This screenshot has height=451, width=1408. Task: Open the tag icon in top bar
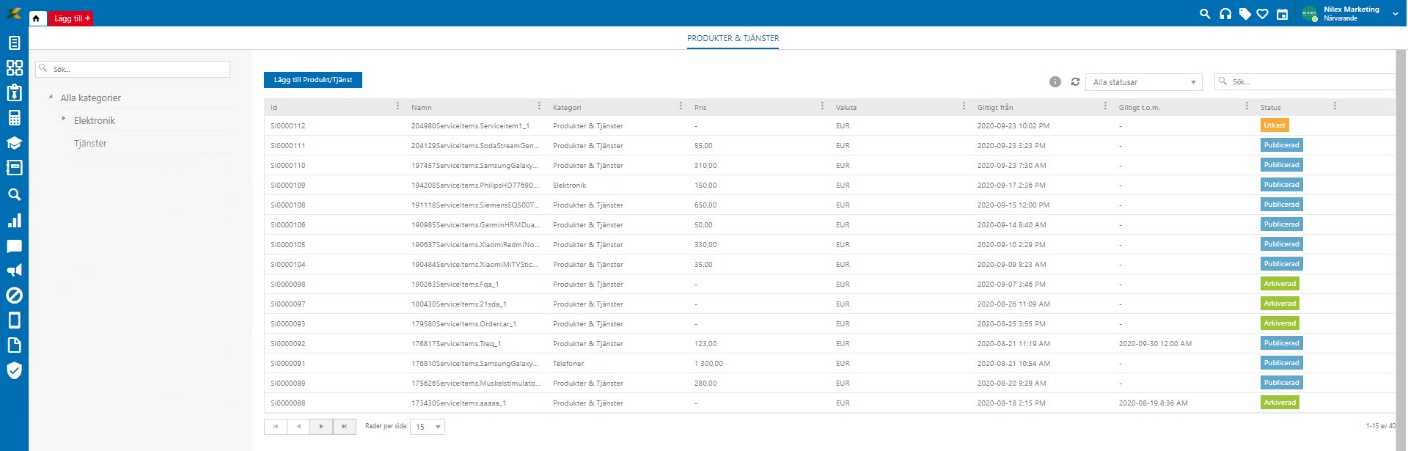coord(1244,14)
